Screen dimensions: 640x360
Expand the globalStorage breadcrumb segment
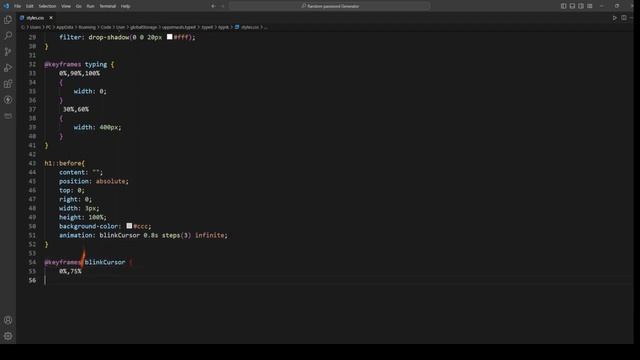[143, 27]
